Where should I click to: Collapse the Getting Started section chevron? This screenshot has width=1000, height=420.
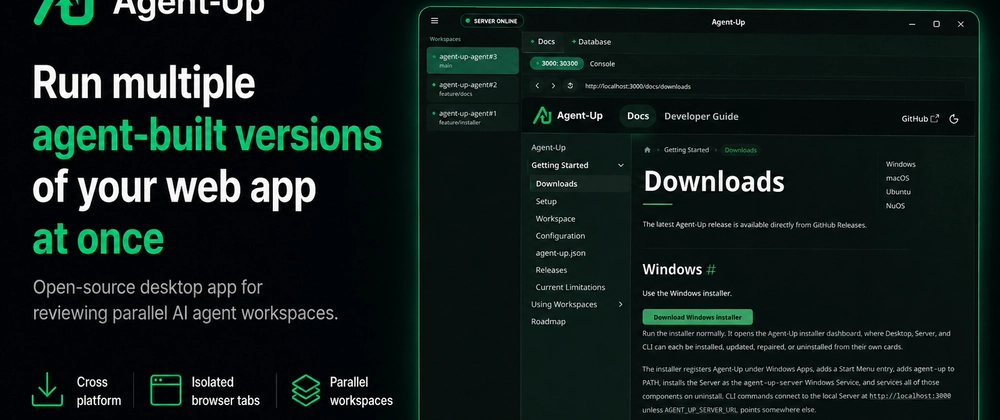(x=621, y=166)
